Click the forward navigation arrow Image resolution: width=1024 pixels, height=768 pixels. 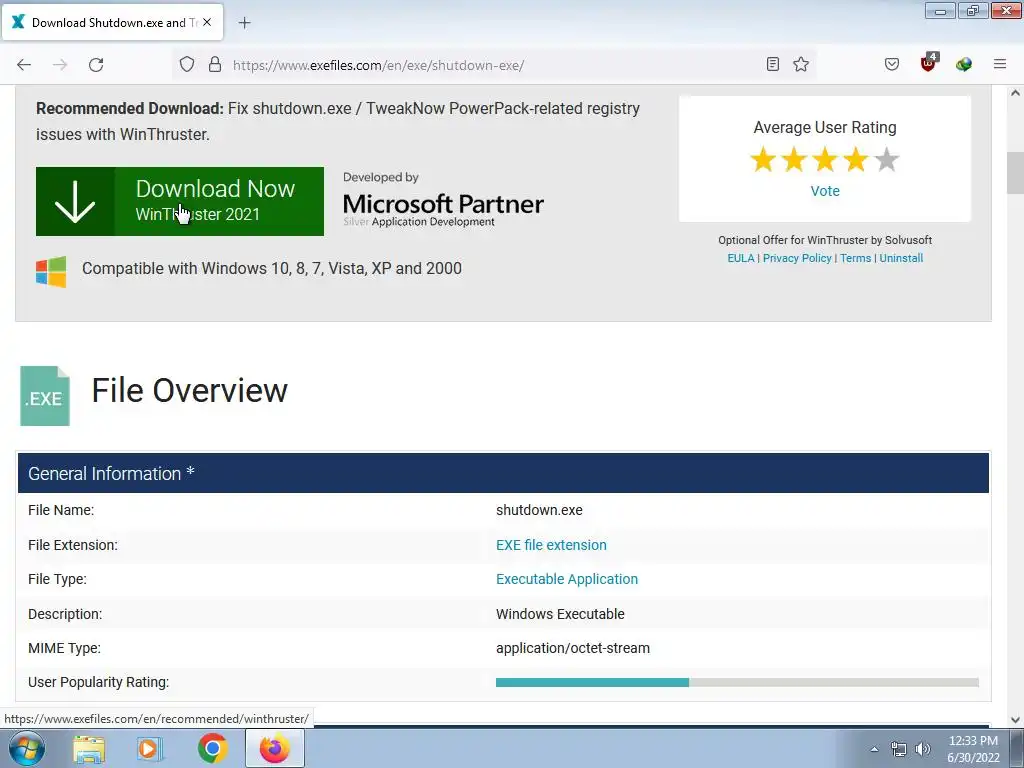60,65
